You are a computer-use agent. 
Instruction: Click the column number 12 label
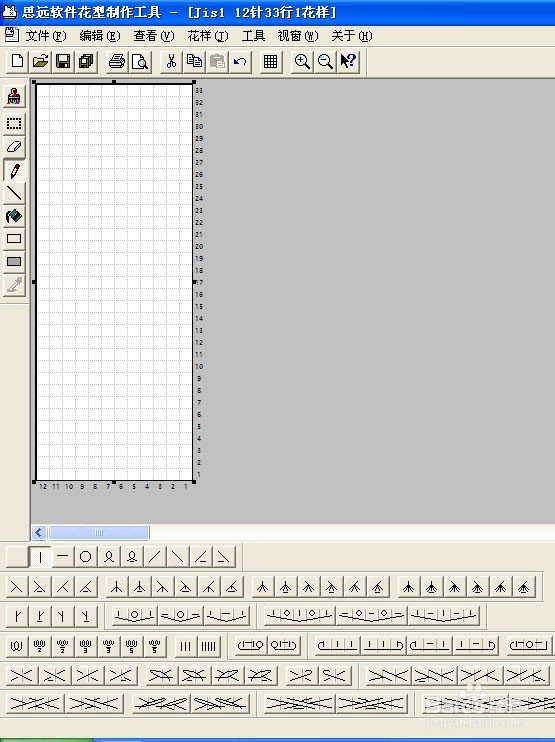coord(43,486)
